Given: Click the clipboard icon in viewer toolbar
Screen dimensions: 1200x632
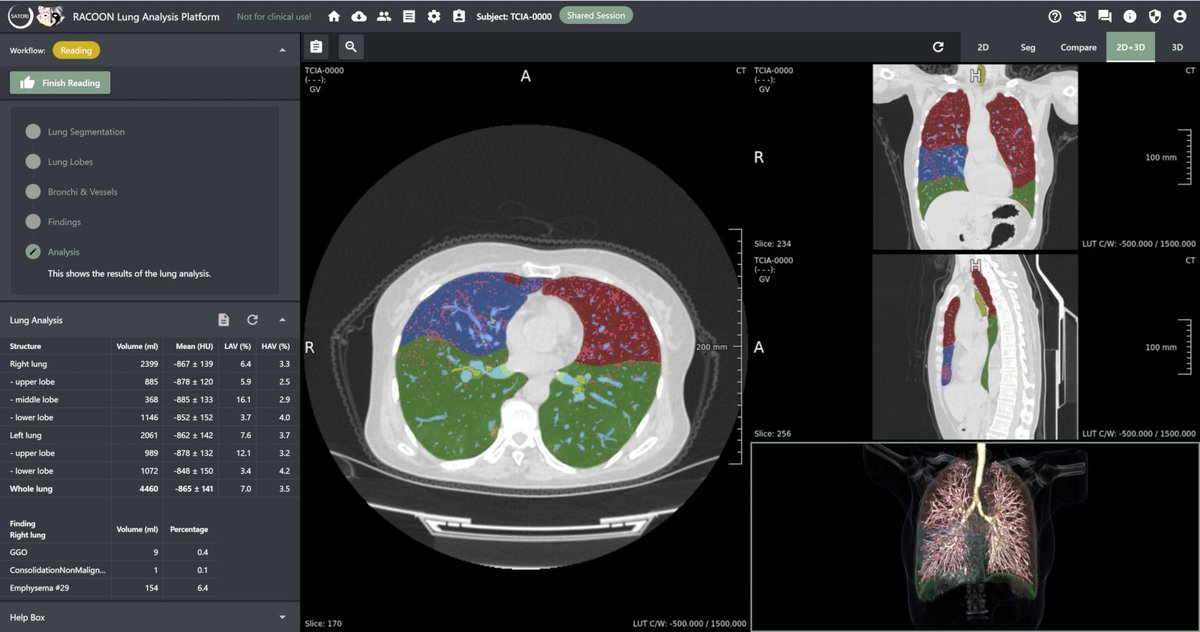Looking at the screenshot, I should click(317, 46).
